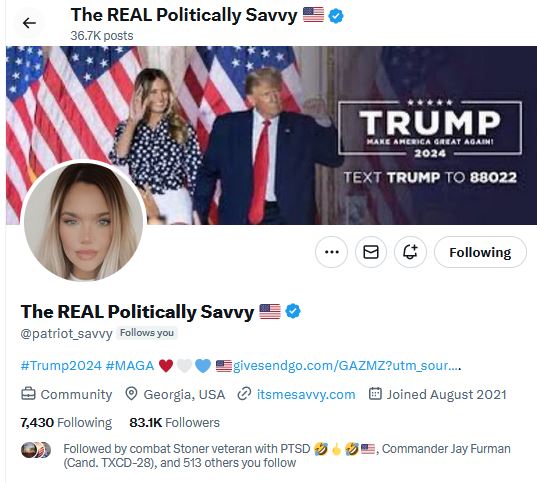Viewport: 537px width, 483px height.
Task: Click the blue verified badge beside profile name
Action: click(x=293, y=311)
